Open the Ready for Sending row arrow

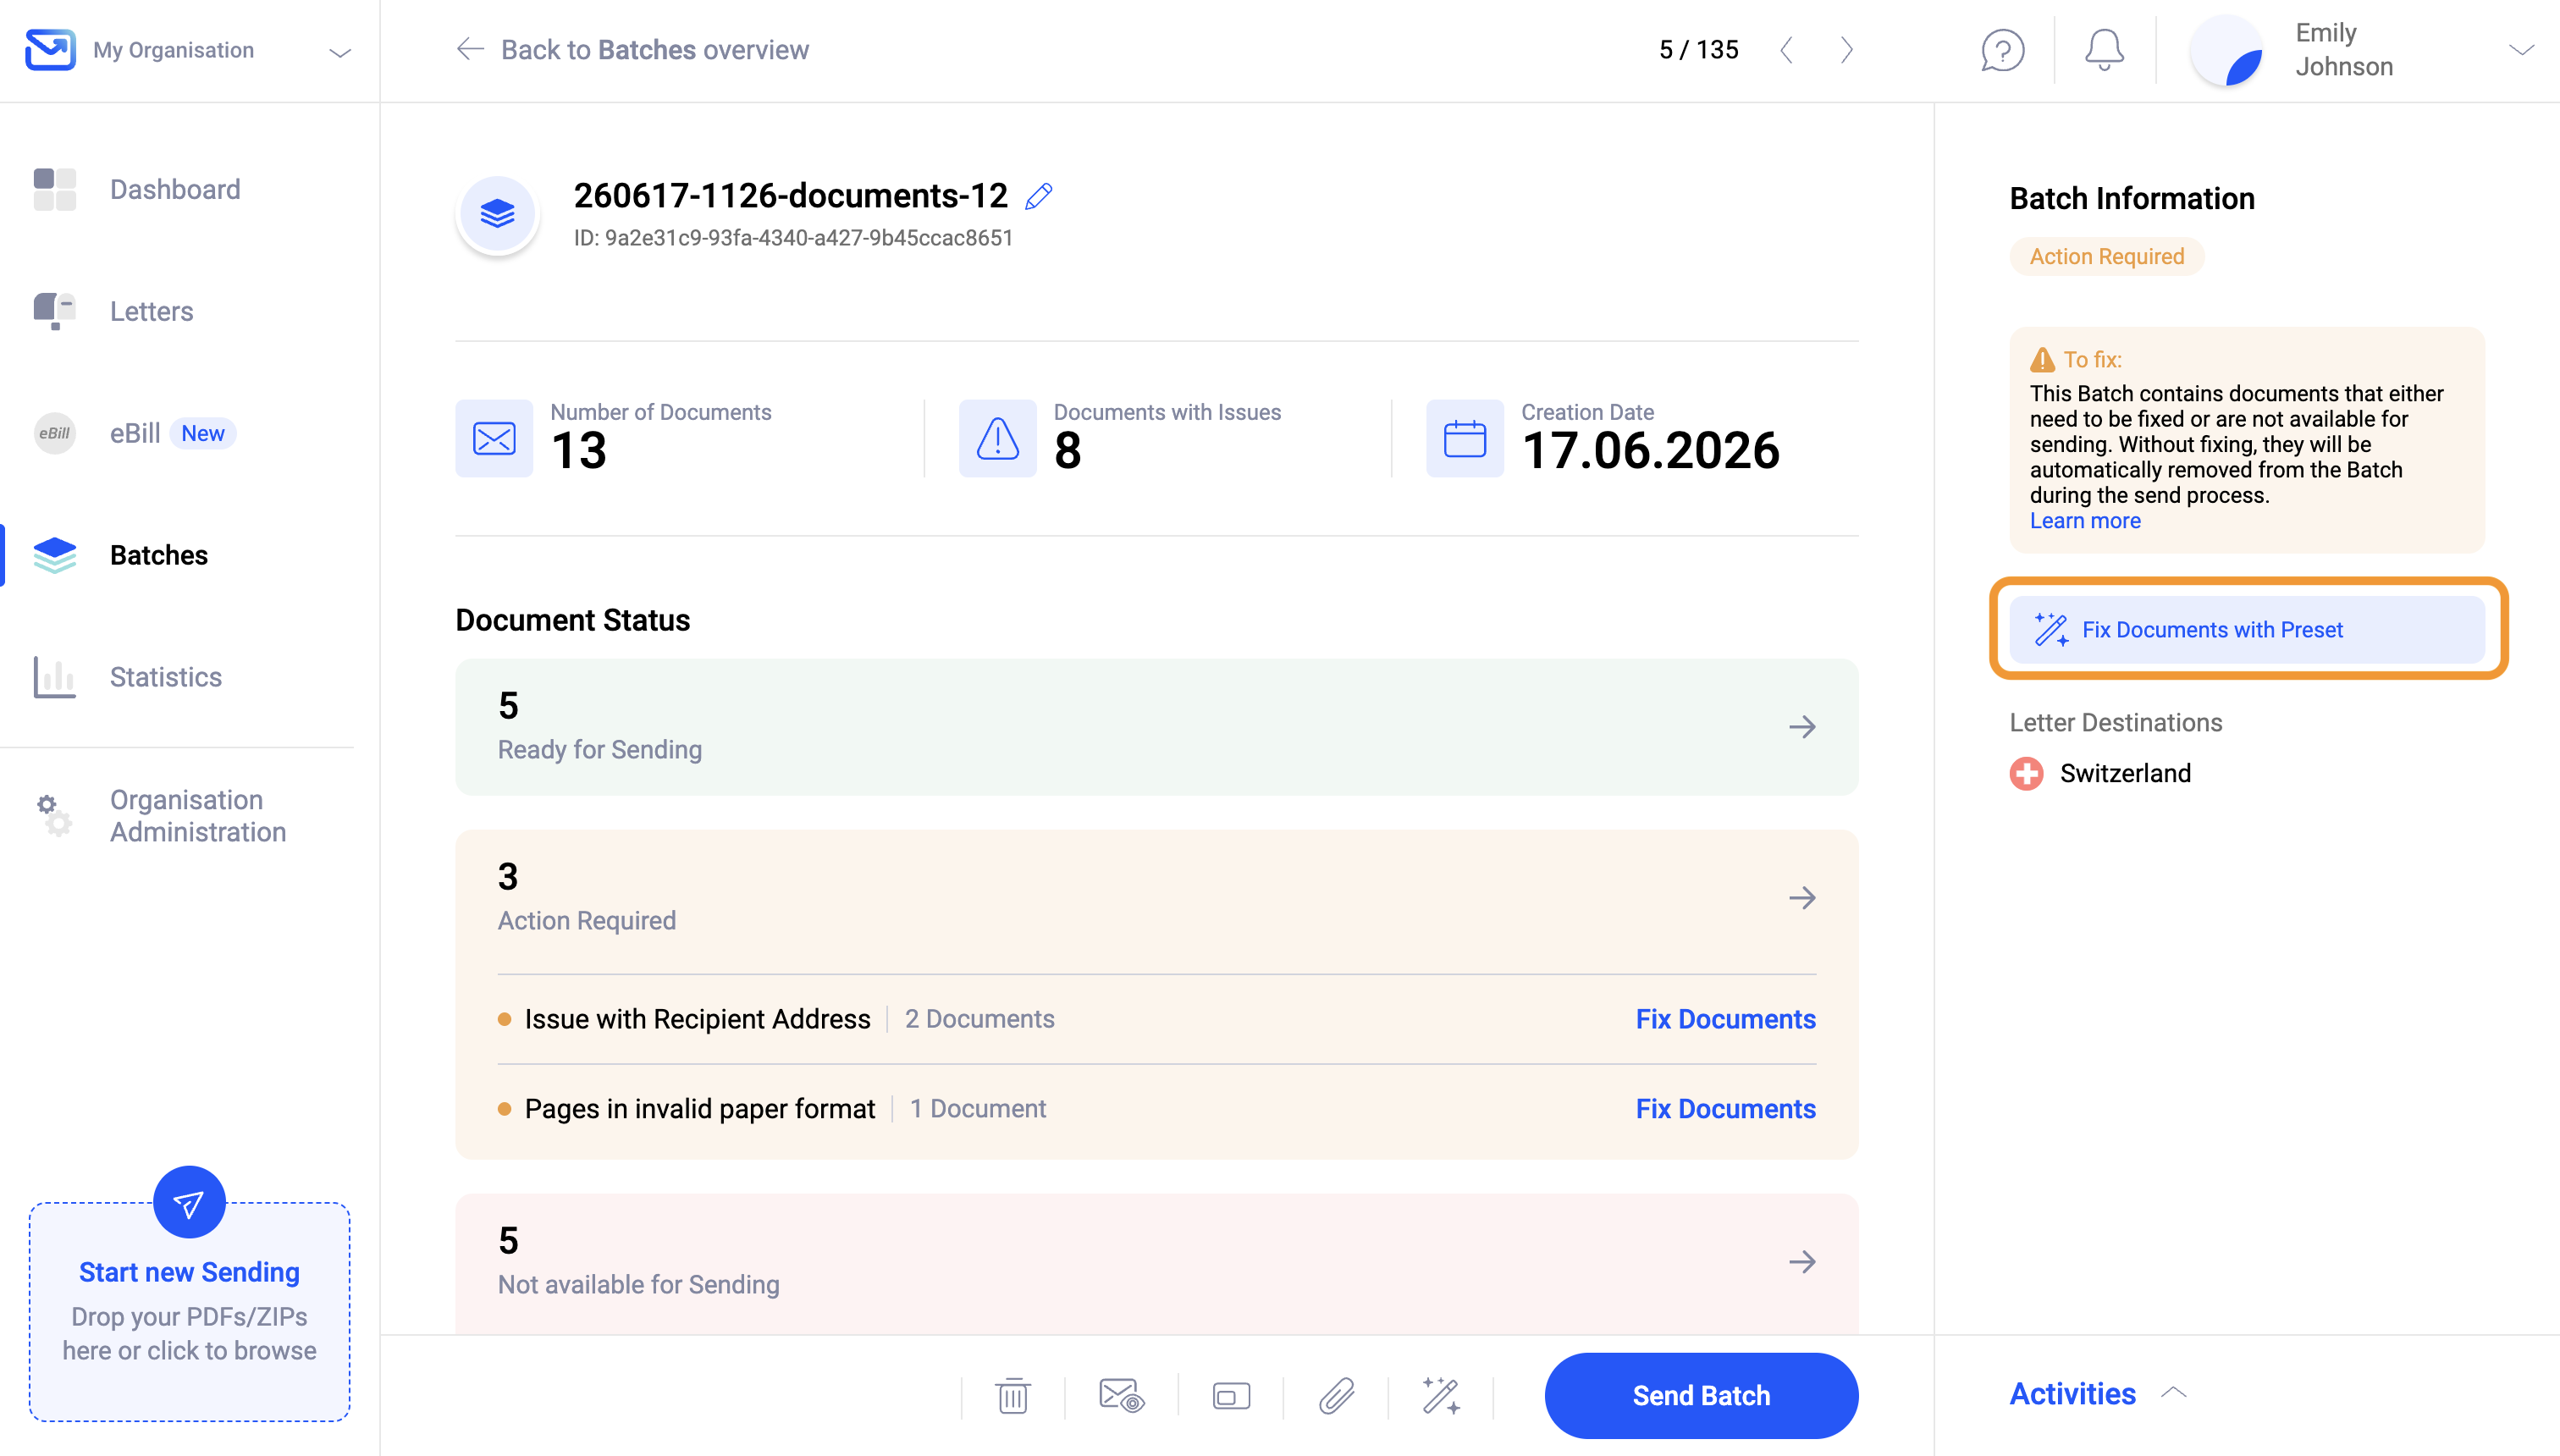click(1802, 727)
